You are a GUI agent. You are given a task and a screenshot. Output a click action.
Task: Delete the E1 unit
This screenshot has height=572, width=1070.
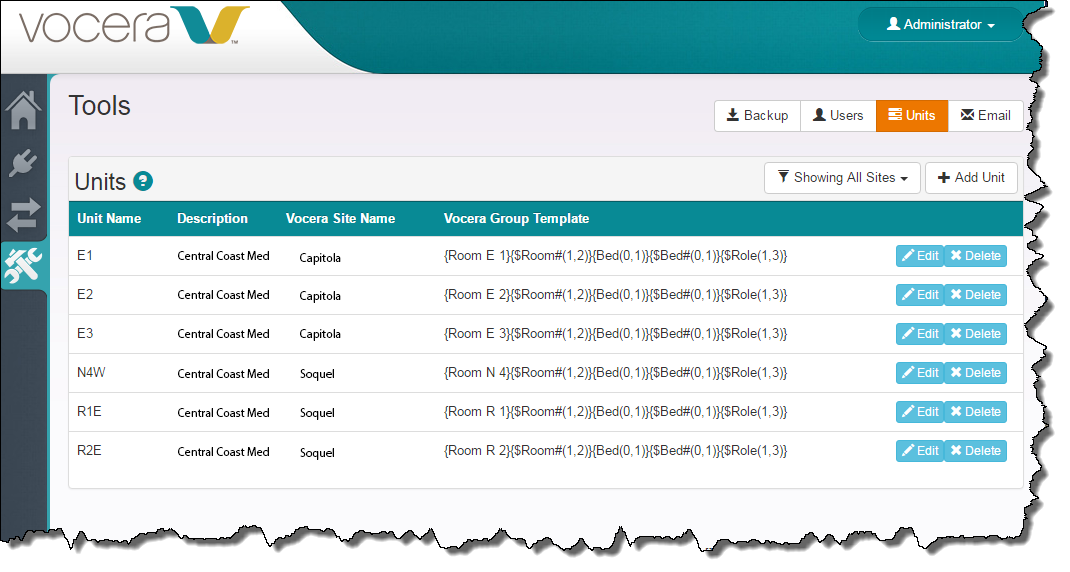(975, 256)
